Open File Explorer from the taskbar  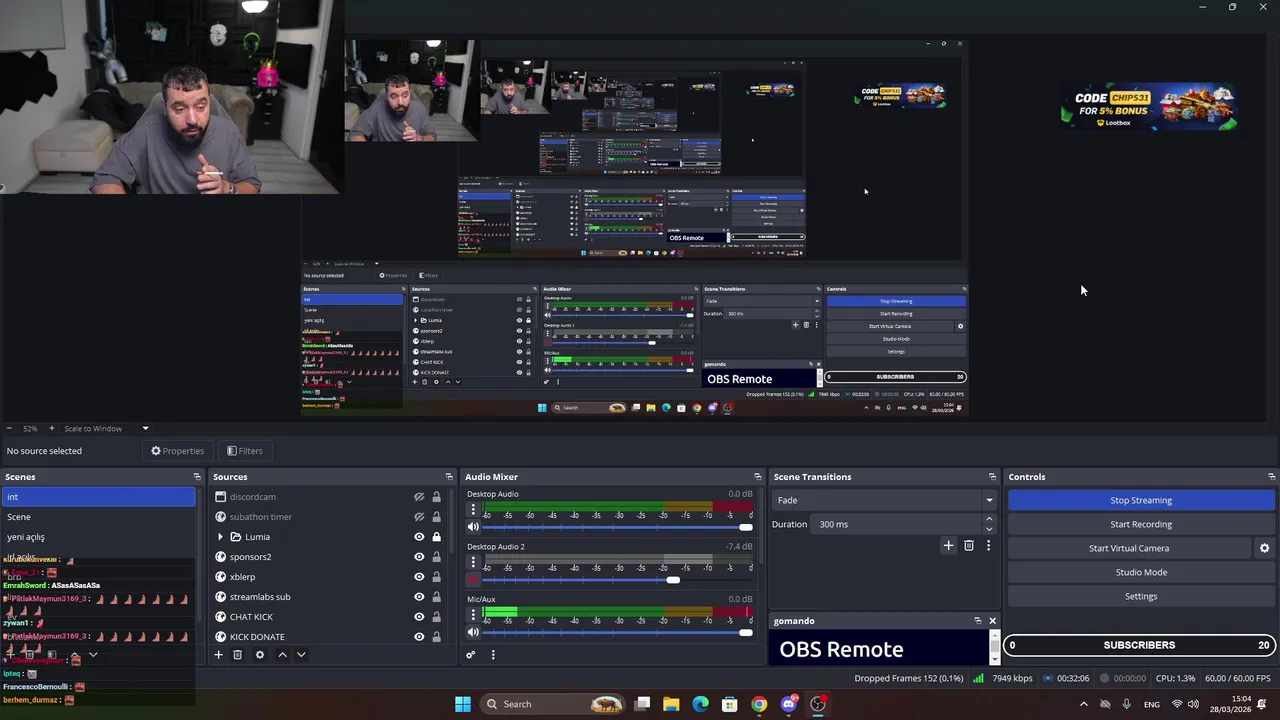point(671,704)
